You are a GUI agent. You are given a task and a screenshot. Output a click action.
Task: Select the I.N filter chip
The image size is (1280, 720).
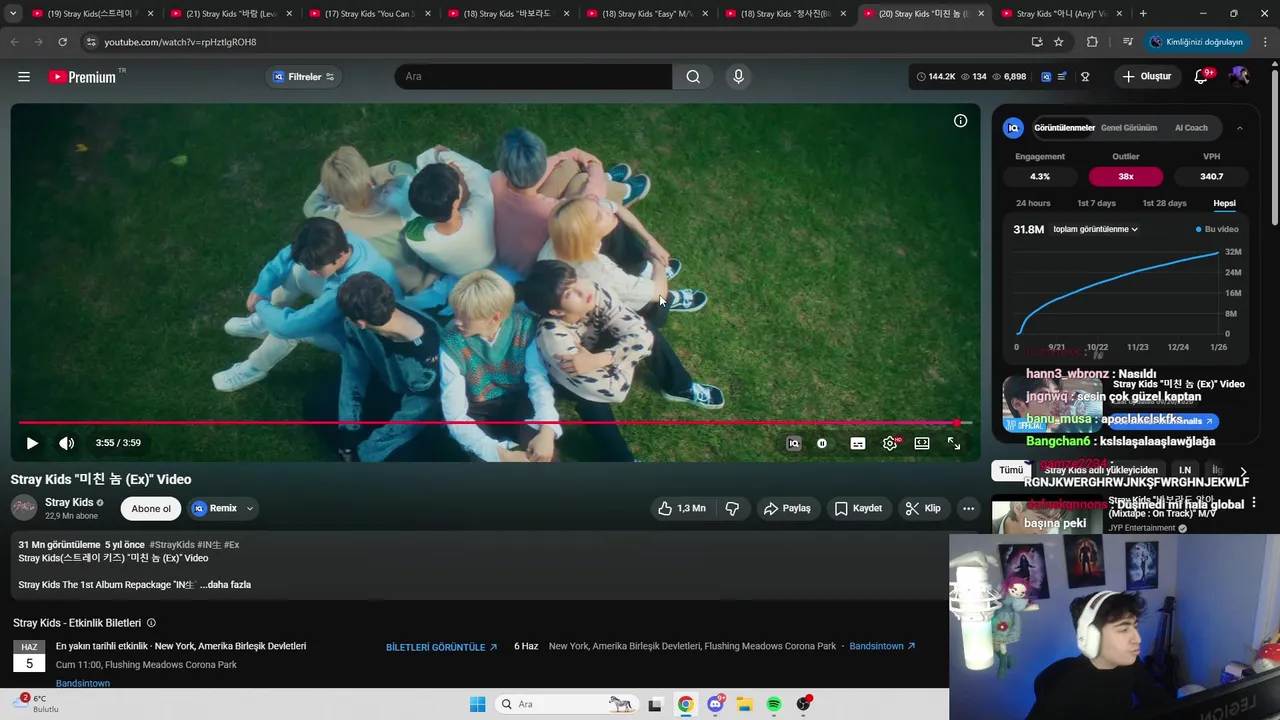(1185, 470)
